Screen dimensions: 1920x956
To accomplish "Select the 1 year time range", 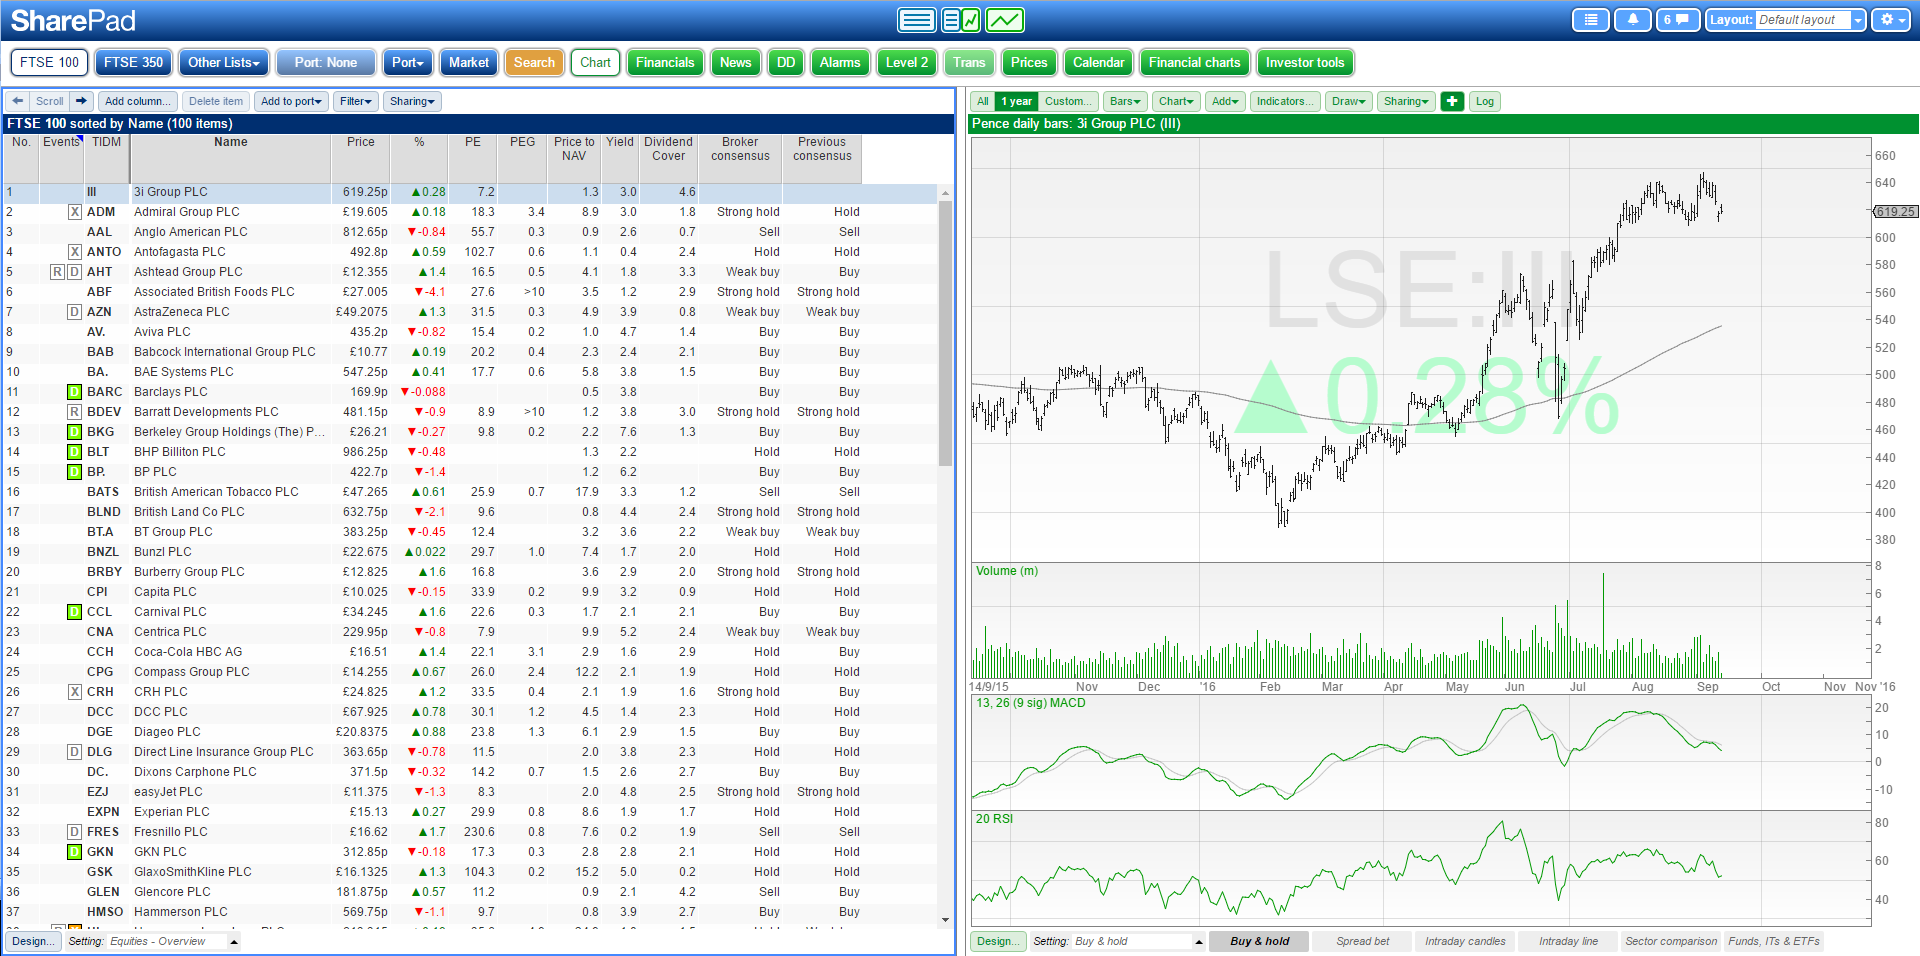I will 1016,101.
